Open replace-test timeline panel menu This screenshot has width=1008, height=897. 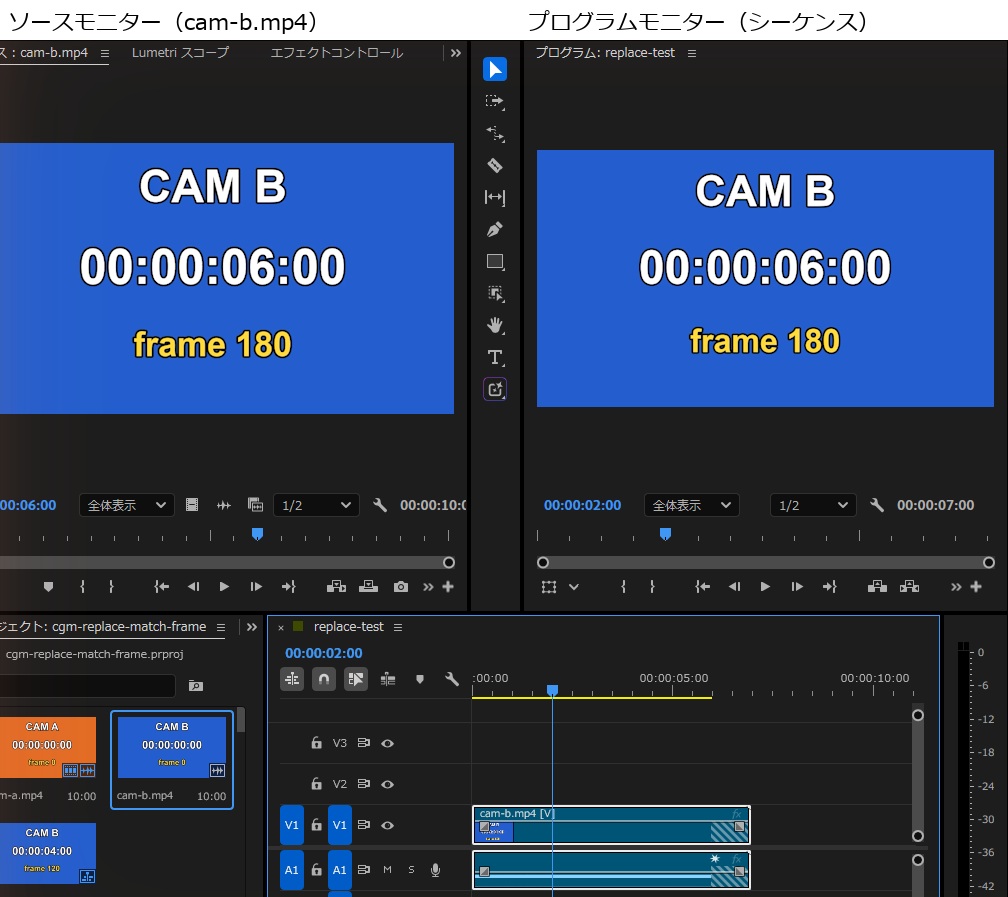tap(398, 628)
